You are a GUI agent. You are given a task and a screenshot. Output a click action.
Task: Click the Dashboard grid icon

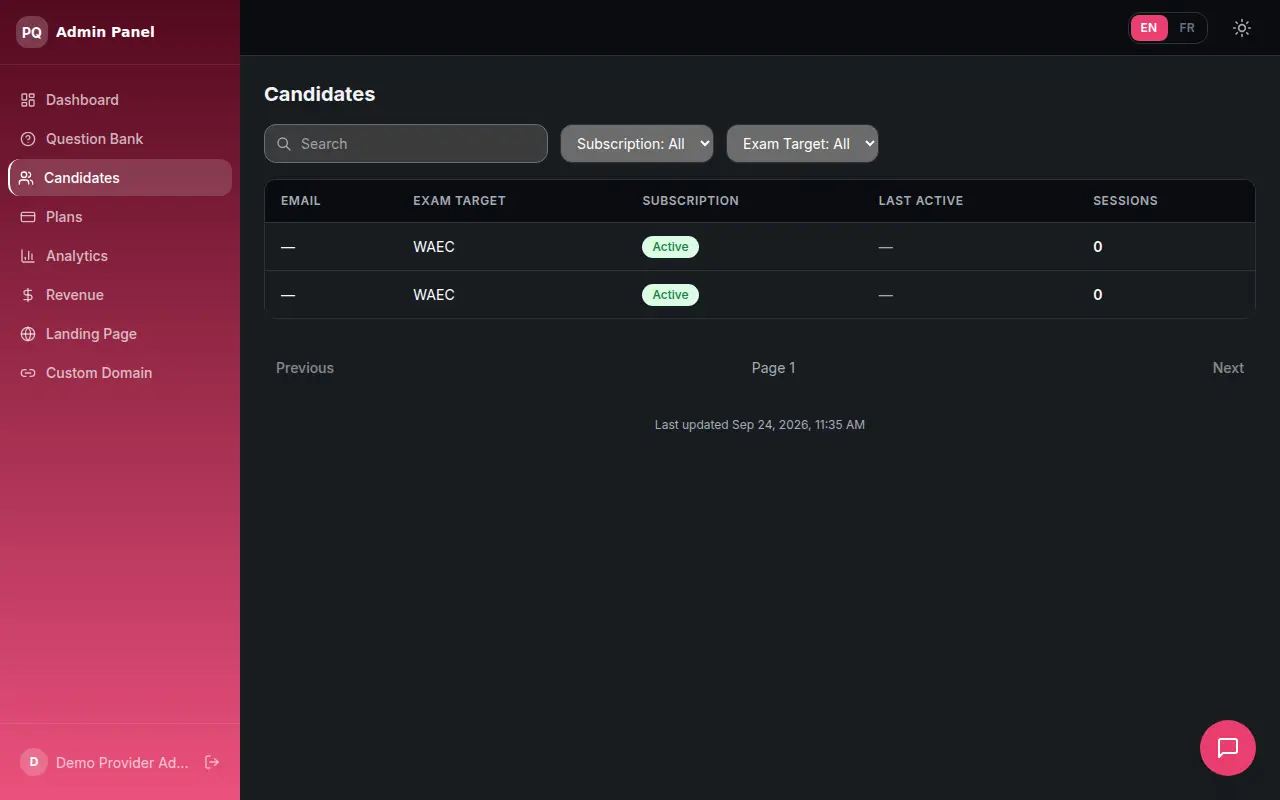point(28,100)
